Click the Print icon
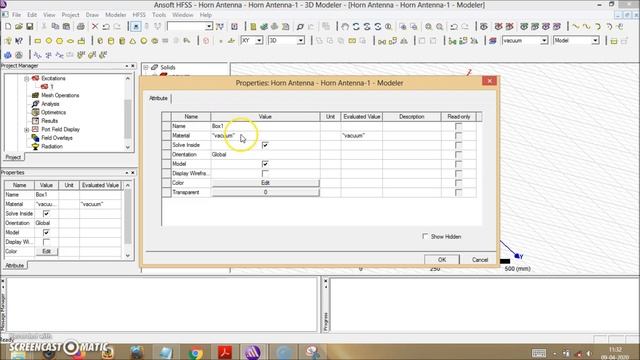640x360 pixels. pyautogui.click(x=81, y=27)
